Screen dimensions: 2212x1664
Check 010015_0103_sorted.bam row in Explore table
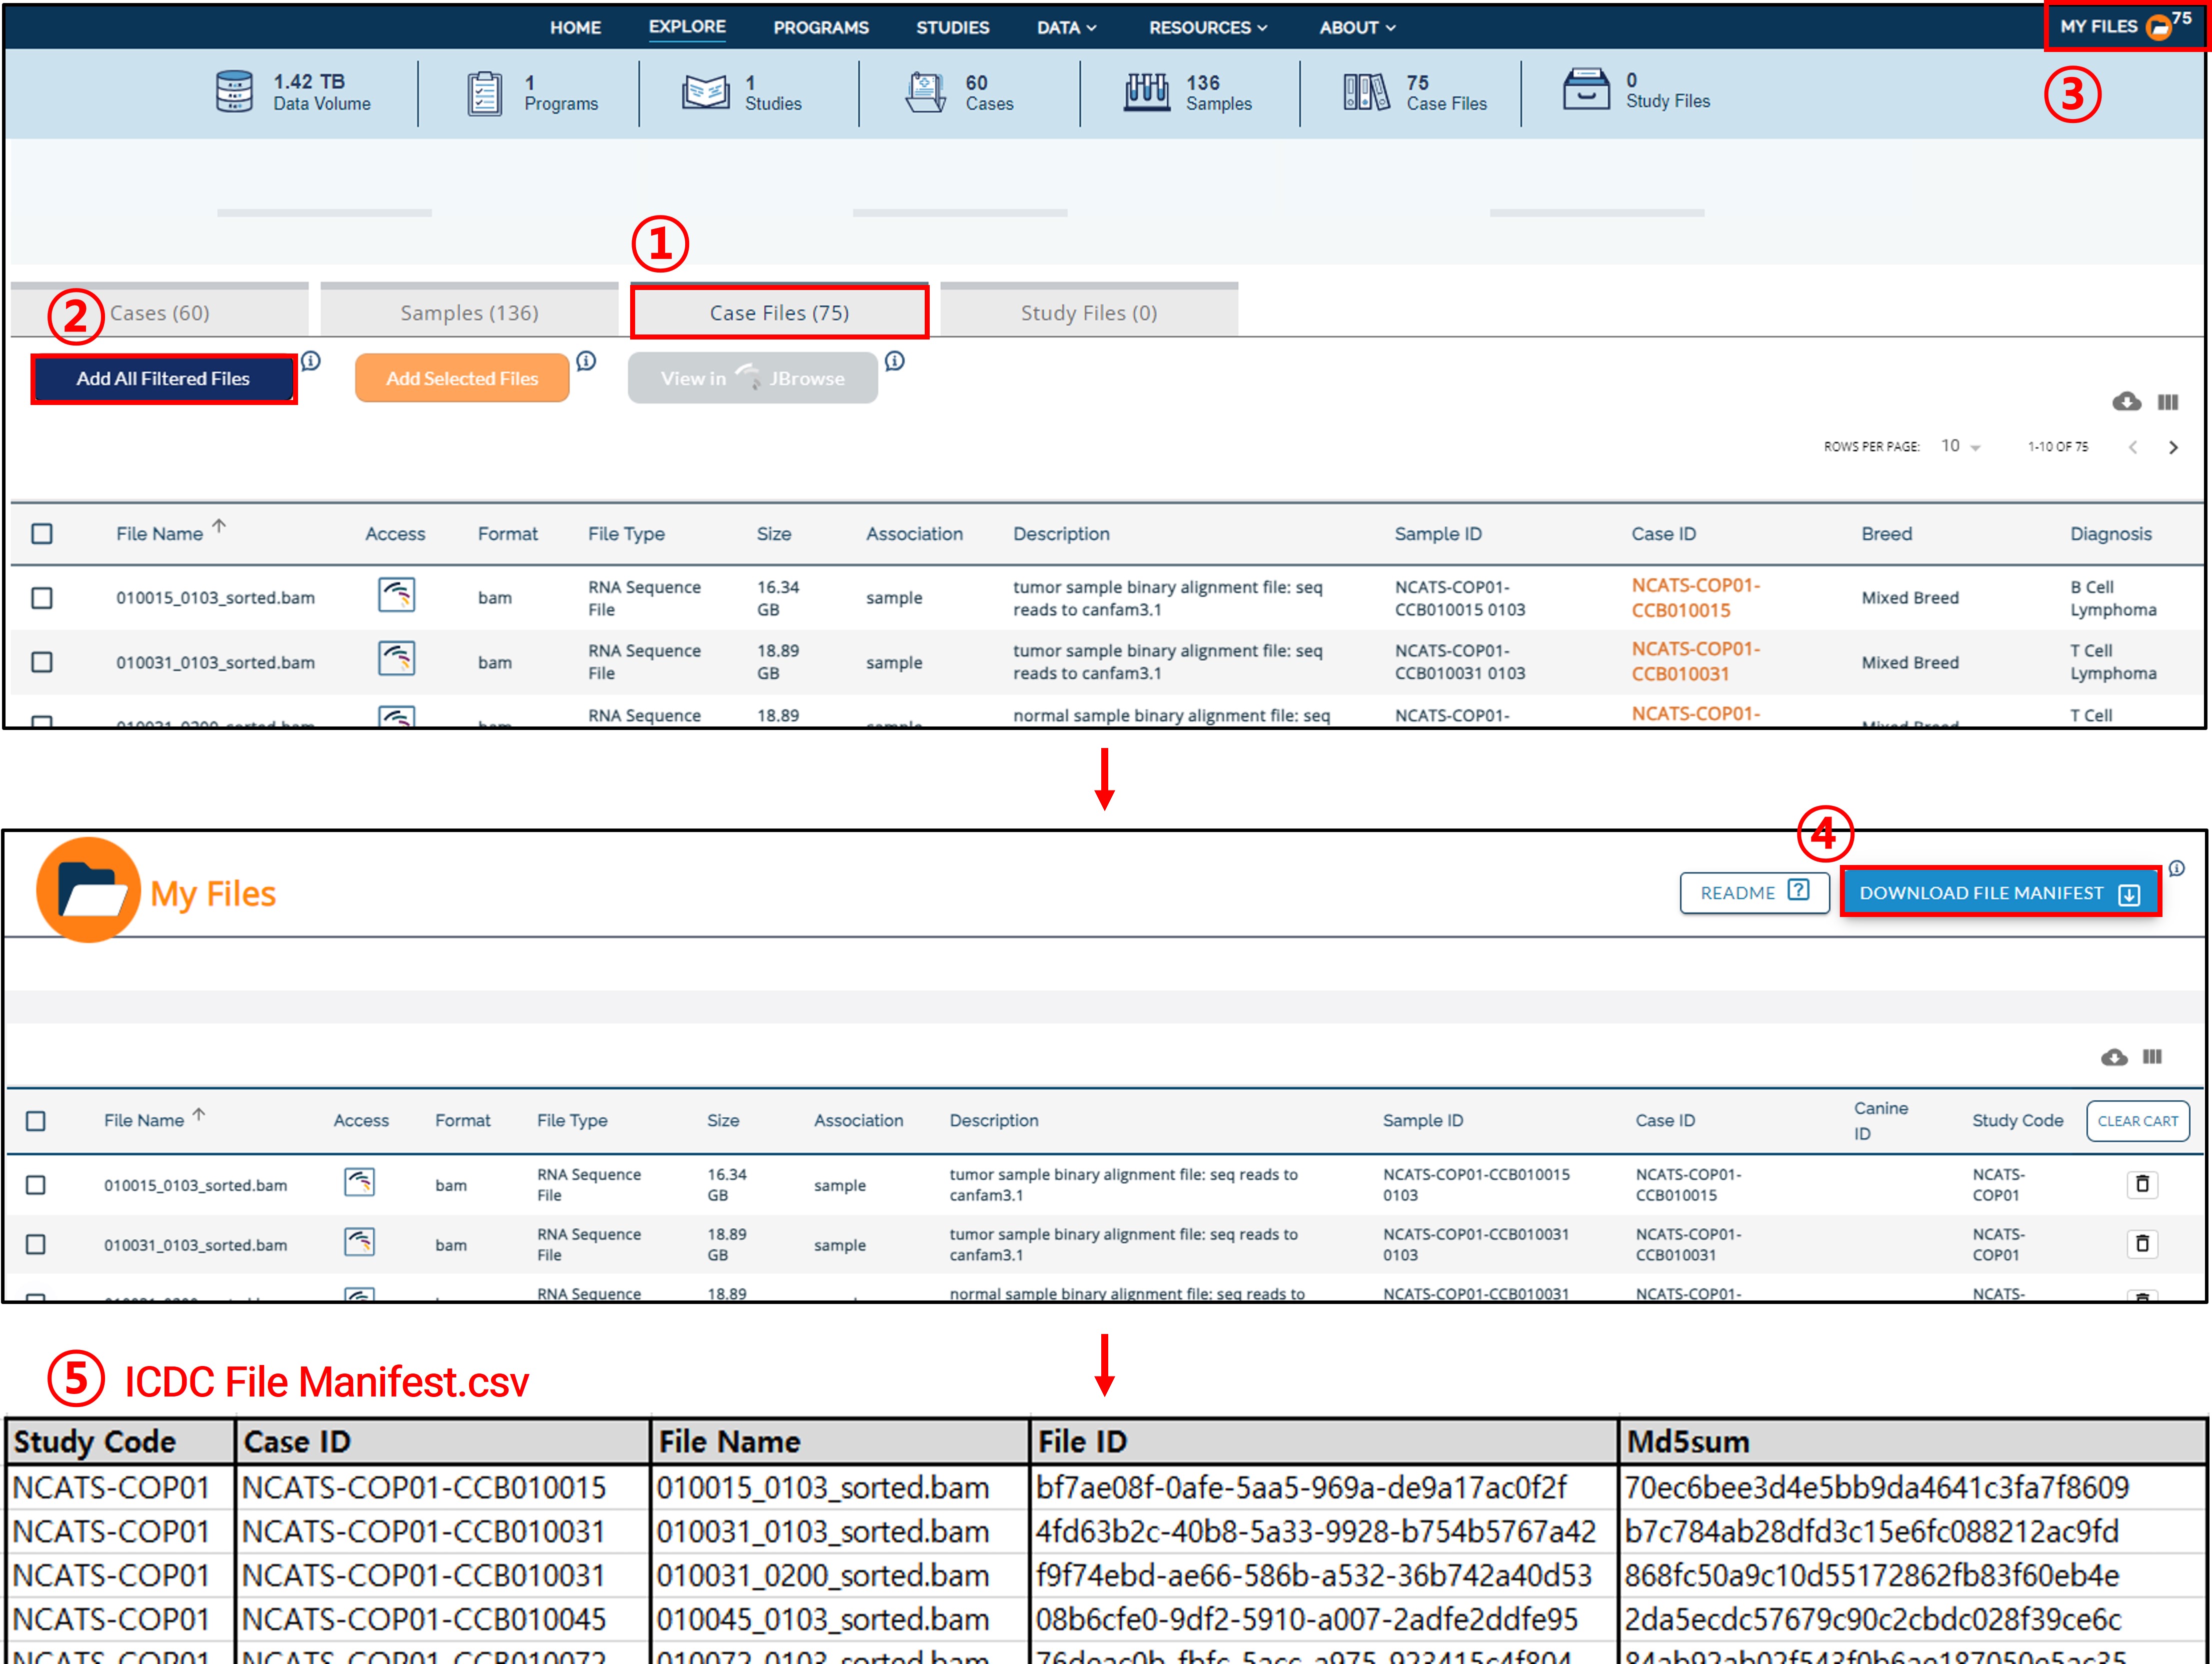point(42,598)
